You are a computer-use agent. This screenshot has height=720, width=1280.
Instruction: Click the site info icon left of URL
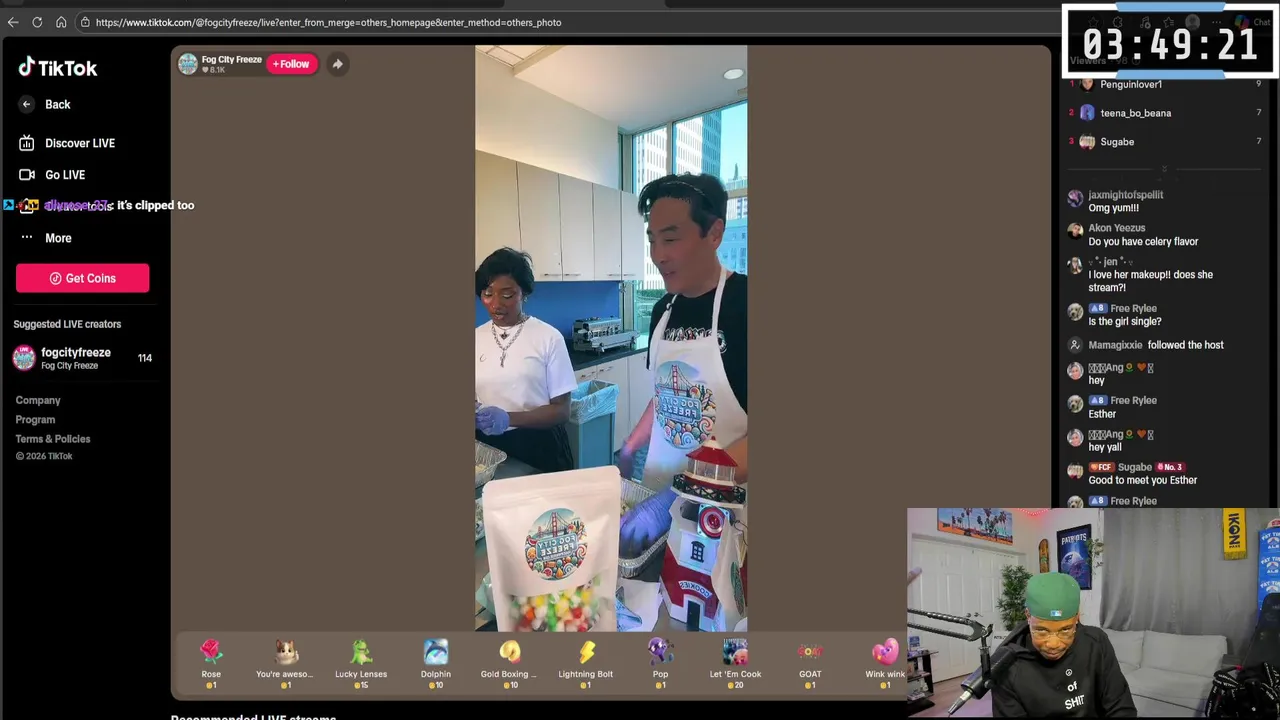tap(85, 22)
